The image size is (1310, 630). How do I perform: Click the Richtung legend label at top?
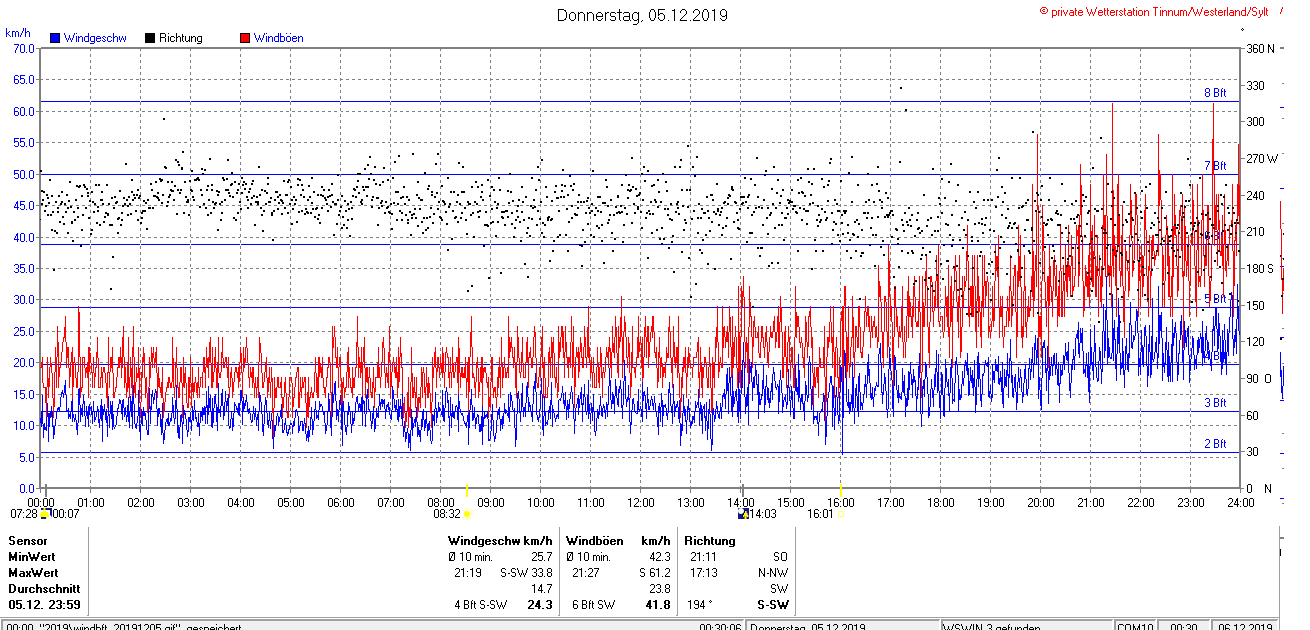[x=181, y=38]
